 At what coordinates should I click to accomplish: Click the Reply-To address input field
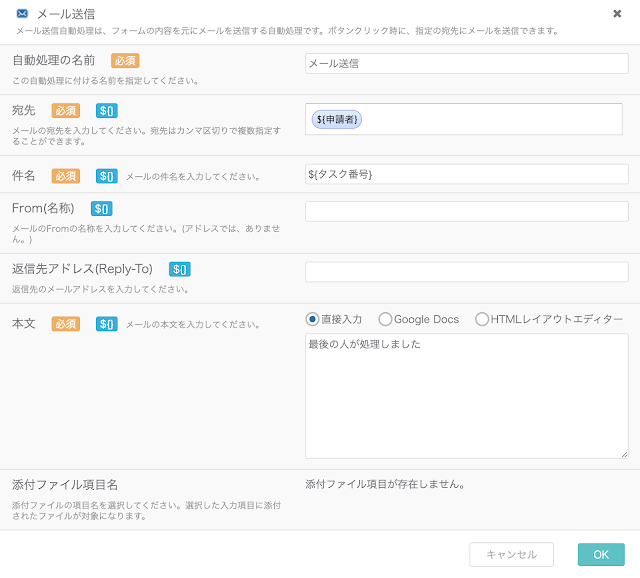(466, 272)
